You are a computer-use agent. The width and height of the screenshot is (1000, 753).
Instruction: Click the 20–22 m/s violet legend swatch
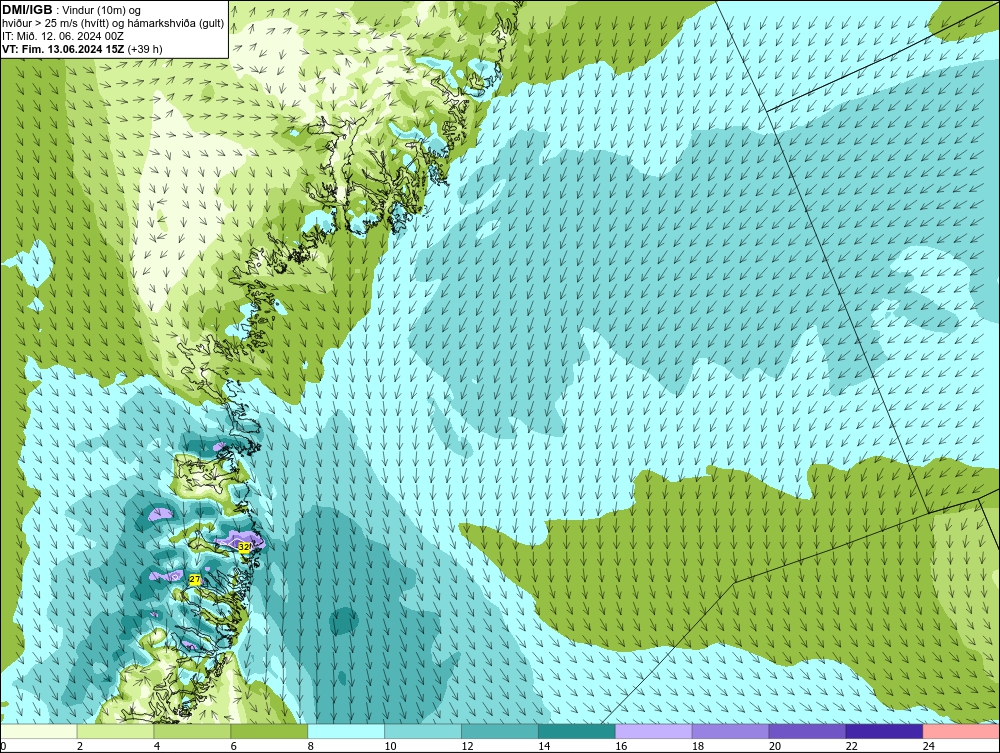coord(807,731)
